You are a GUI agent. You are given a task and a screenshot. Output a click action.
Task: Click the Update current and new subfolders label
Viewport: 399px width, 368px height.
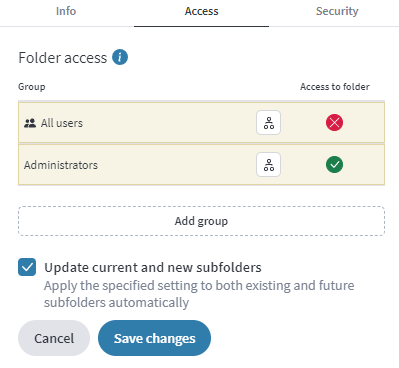[x=153, y=267]
